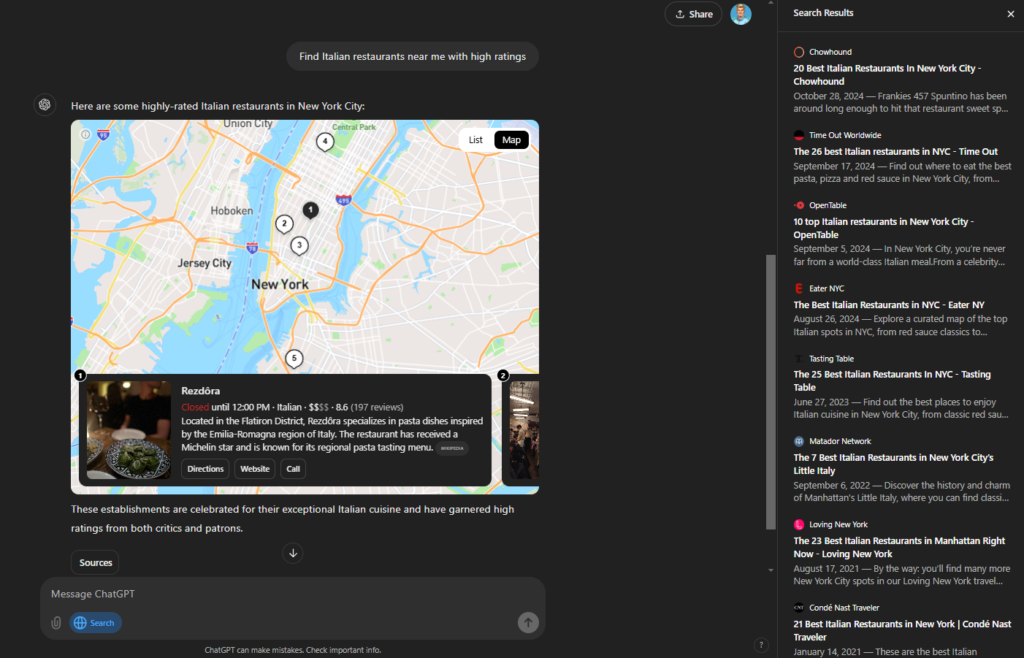
Task: Click the Rezdôra restaurant name
Action: click(200, 391)
